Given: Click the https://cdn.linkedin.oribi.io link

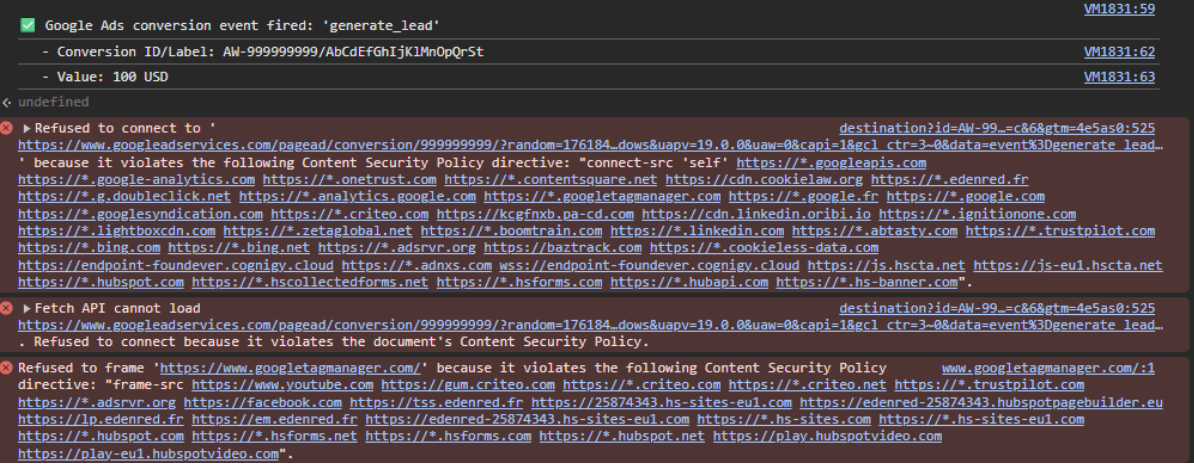Looking at the screenshot, I should pos(756,214).
